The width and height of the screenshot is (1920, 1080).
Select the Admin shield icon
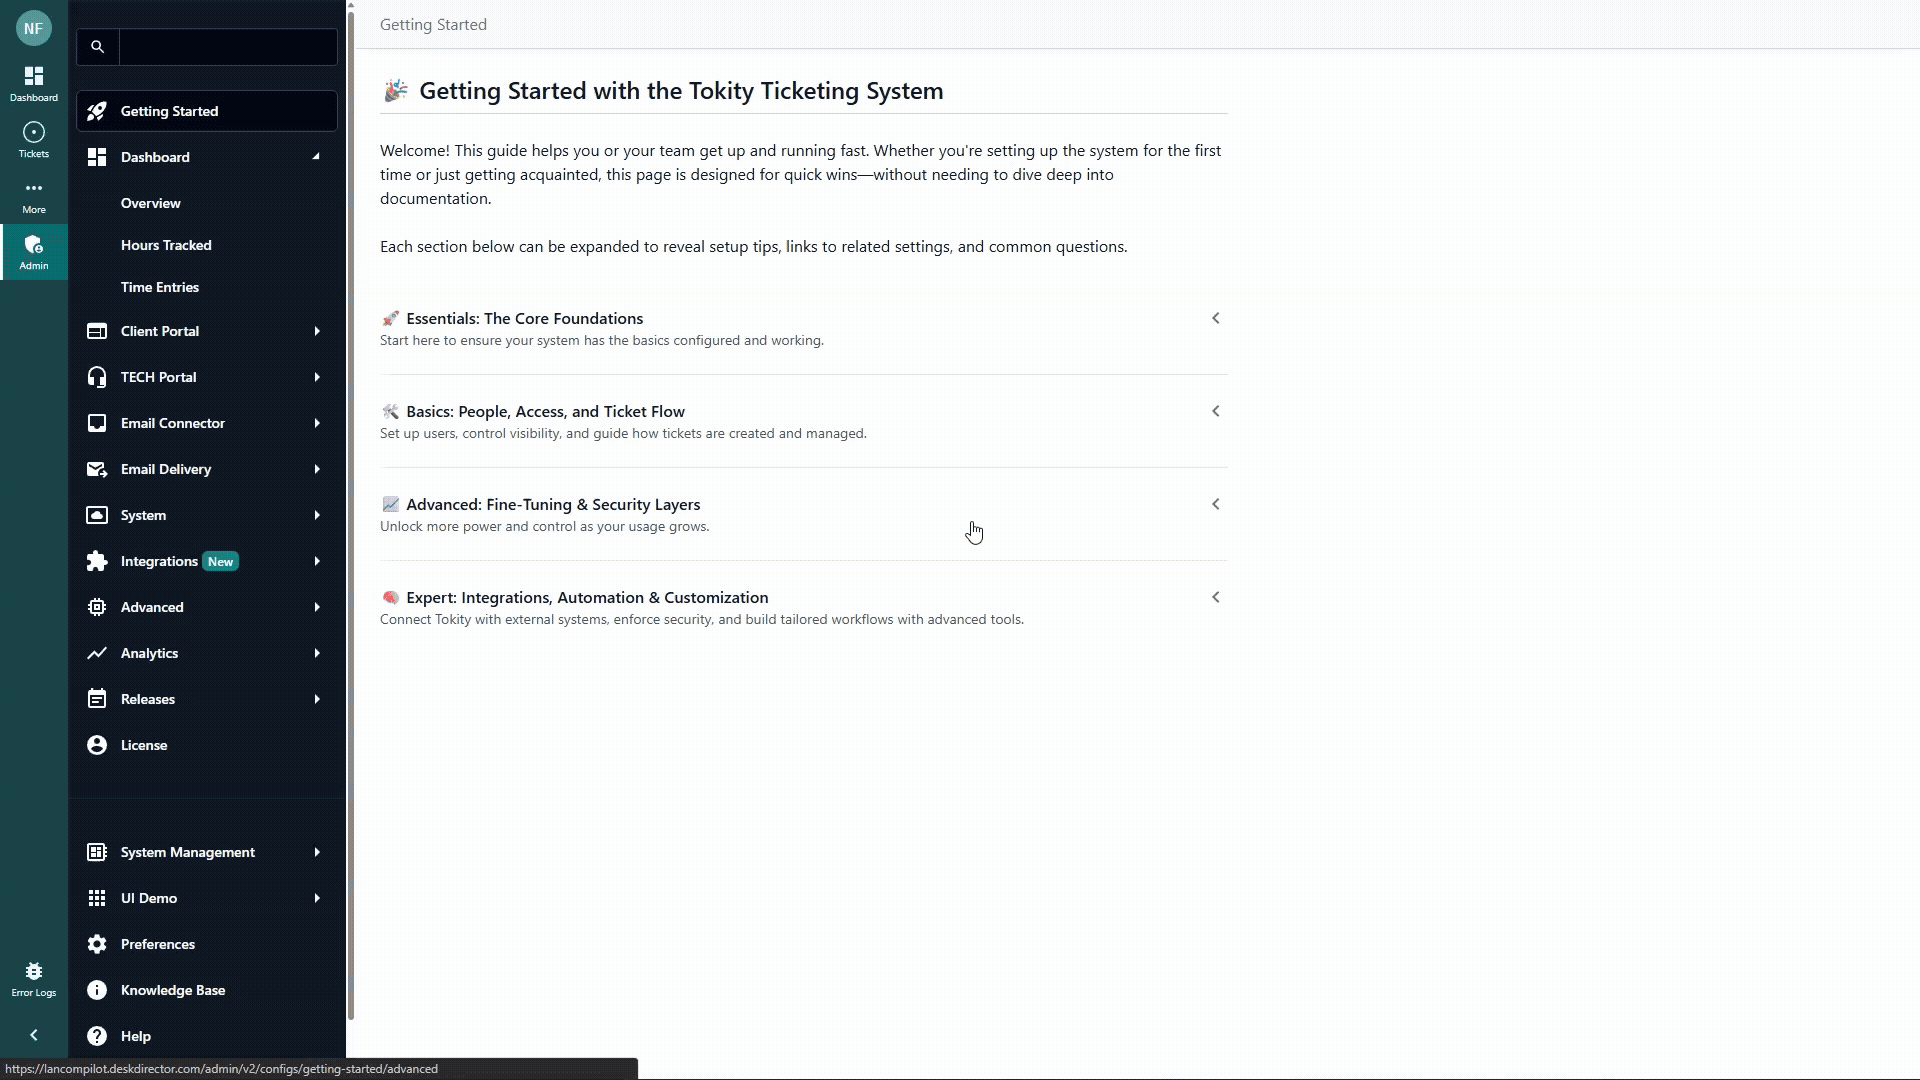tap(34, 251)
